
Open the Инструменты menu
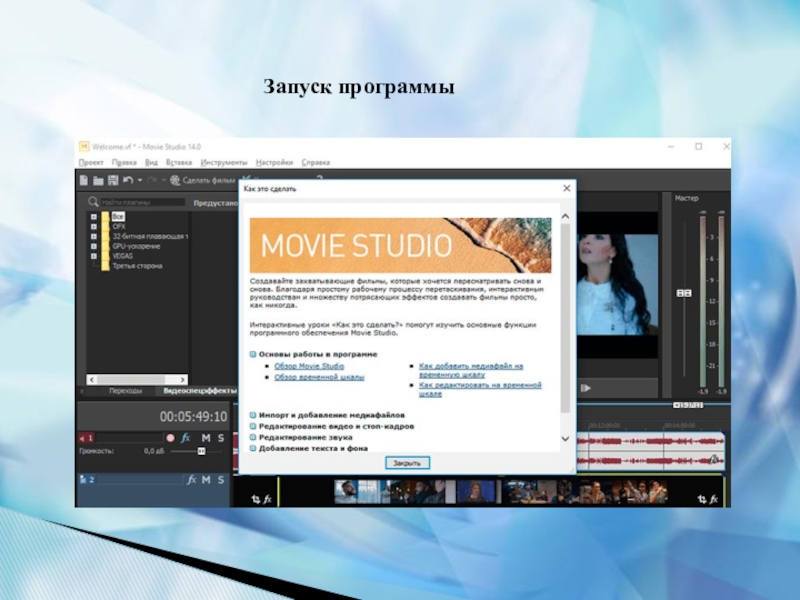pos(223,161)
